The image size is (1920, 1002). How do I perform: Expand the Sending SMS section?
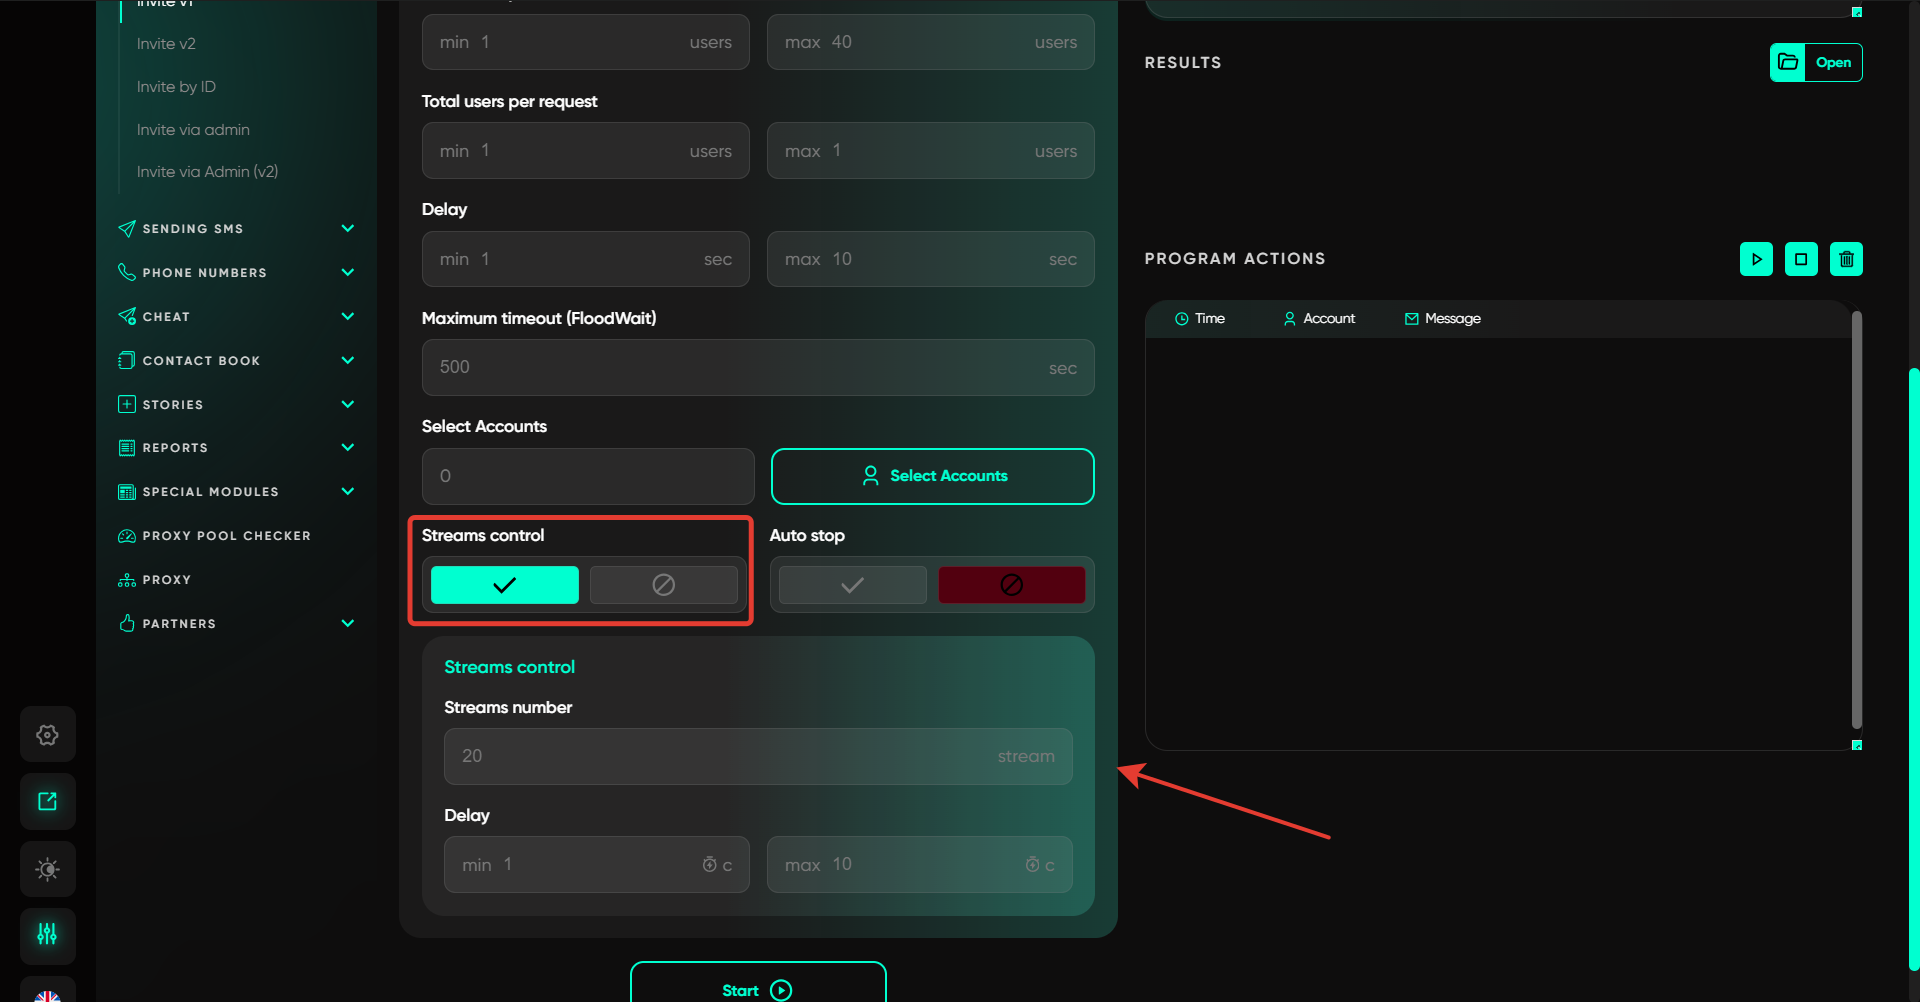(x=347, y=229)
